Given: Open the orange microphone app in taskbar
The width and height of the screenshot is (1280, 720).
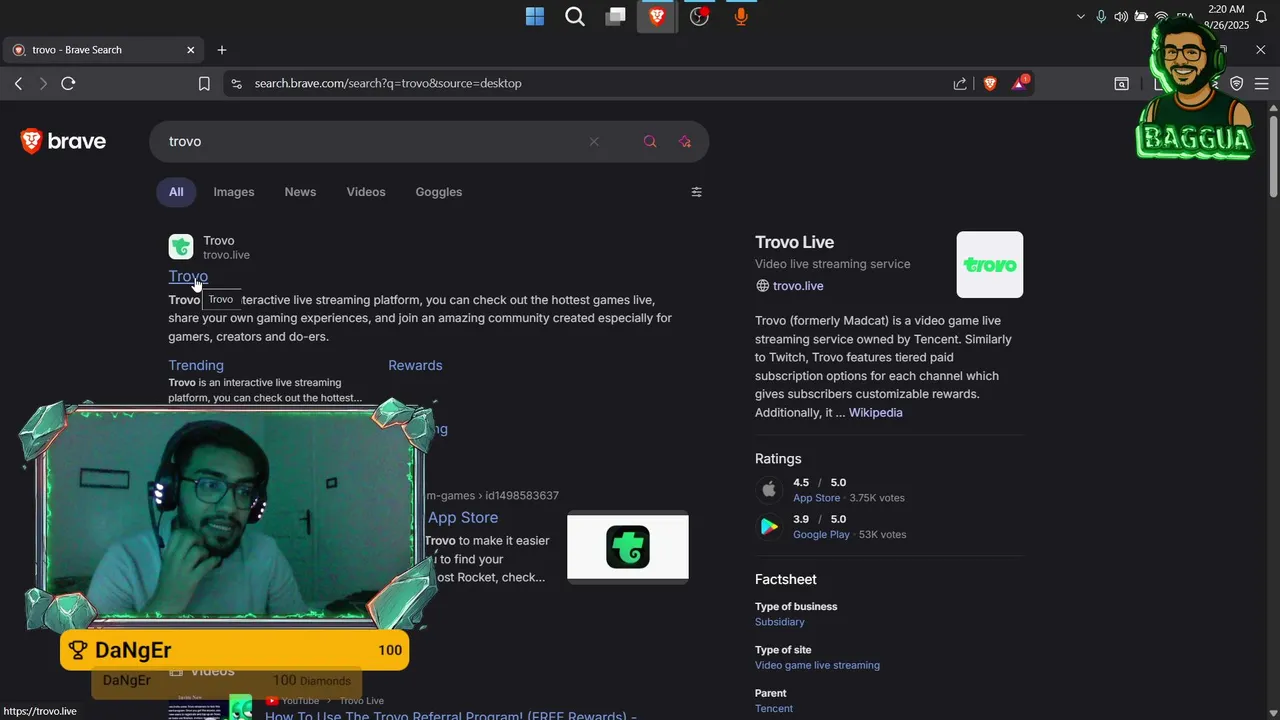Looking at the screenshot, I should pos(741,16).
